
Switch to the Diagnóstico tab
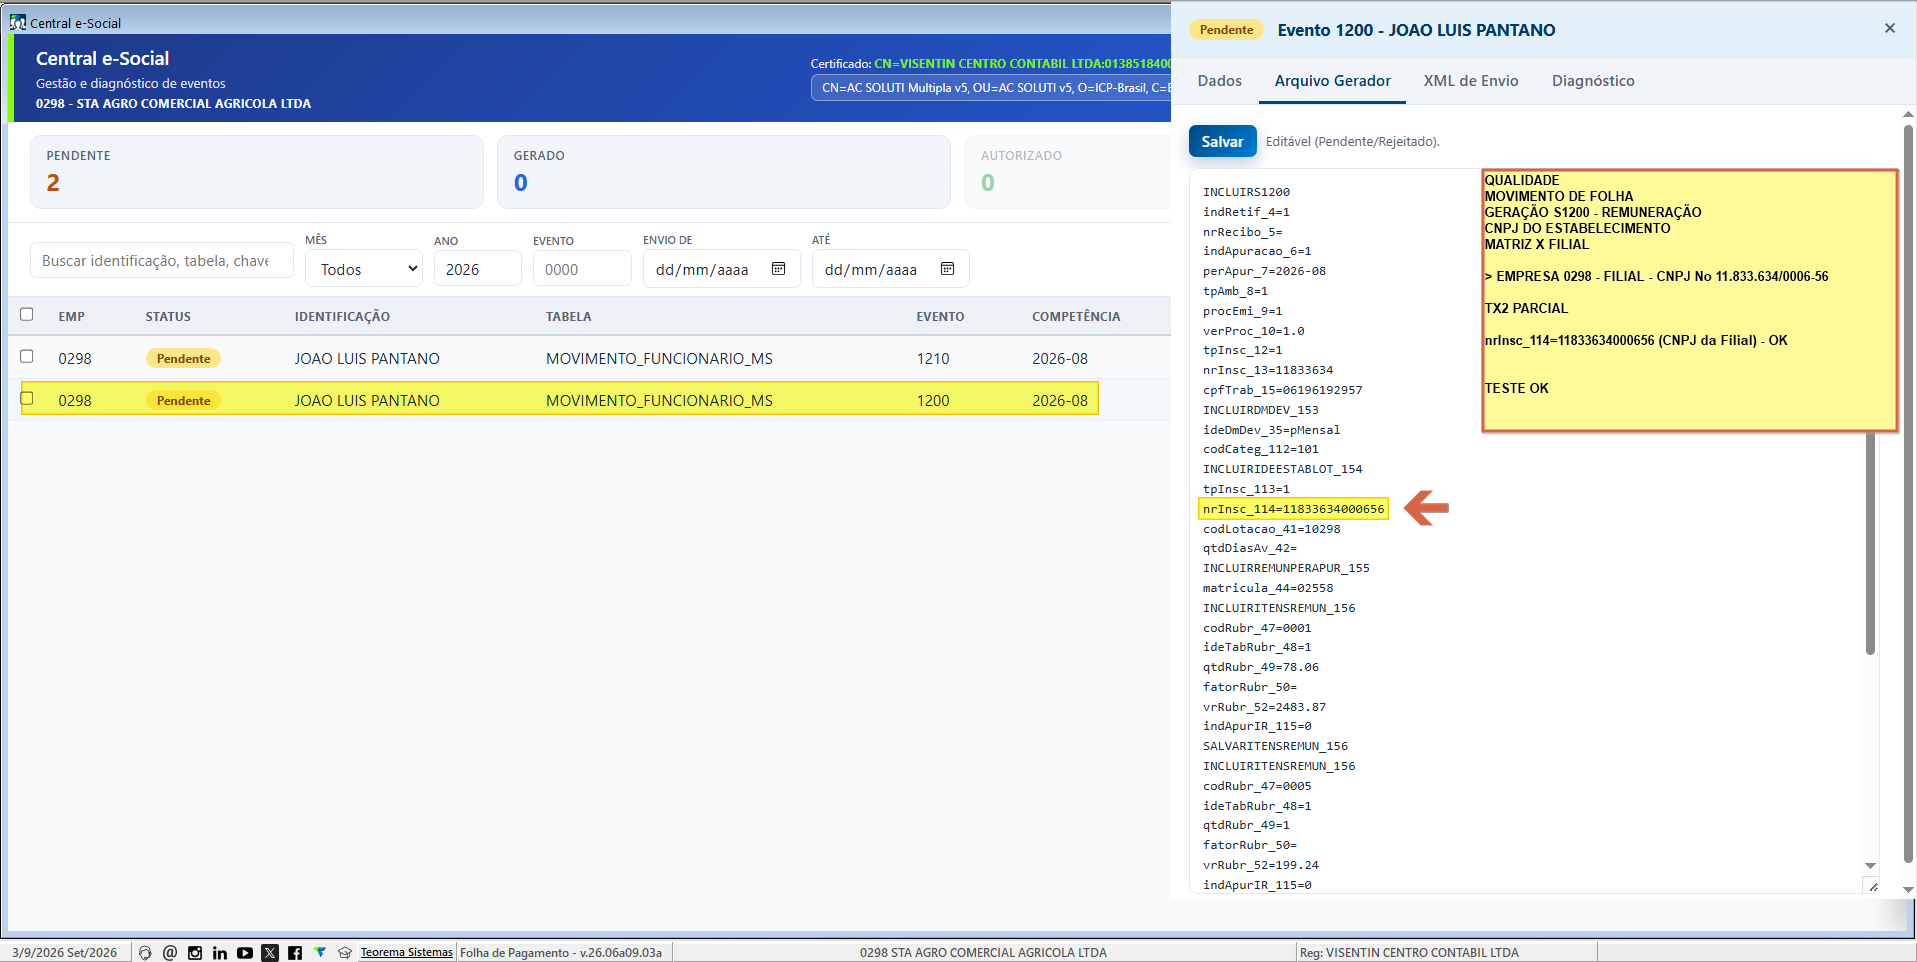(x=1593, y=81)
